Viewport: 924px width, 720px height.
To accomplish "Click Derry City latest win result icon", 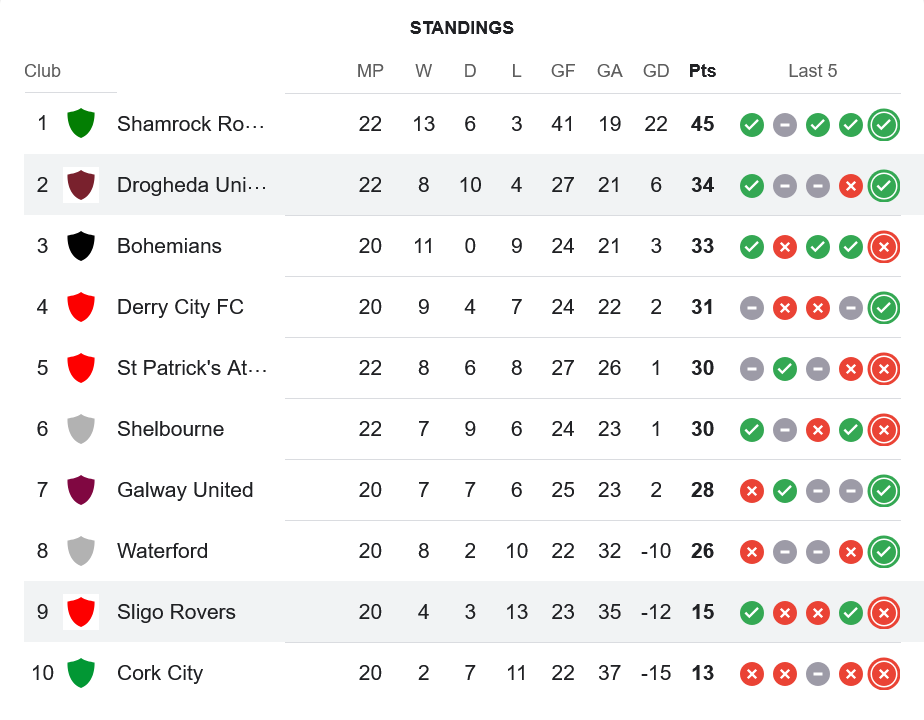I will coord(883,308).
